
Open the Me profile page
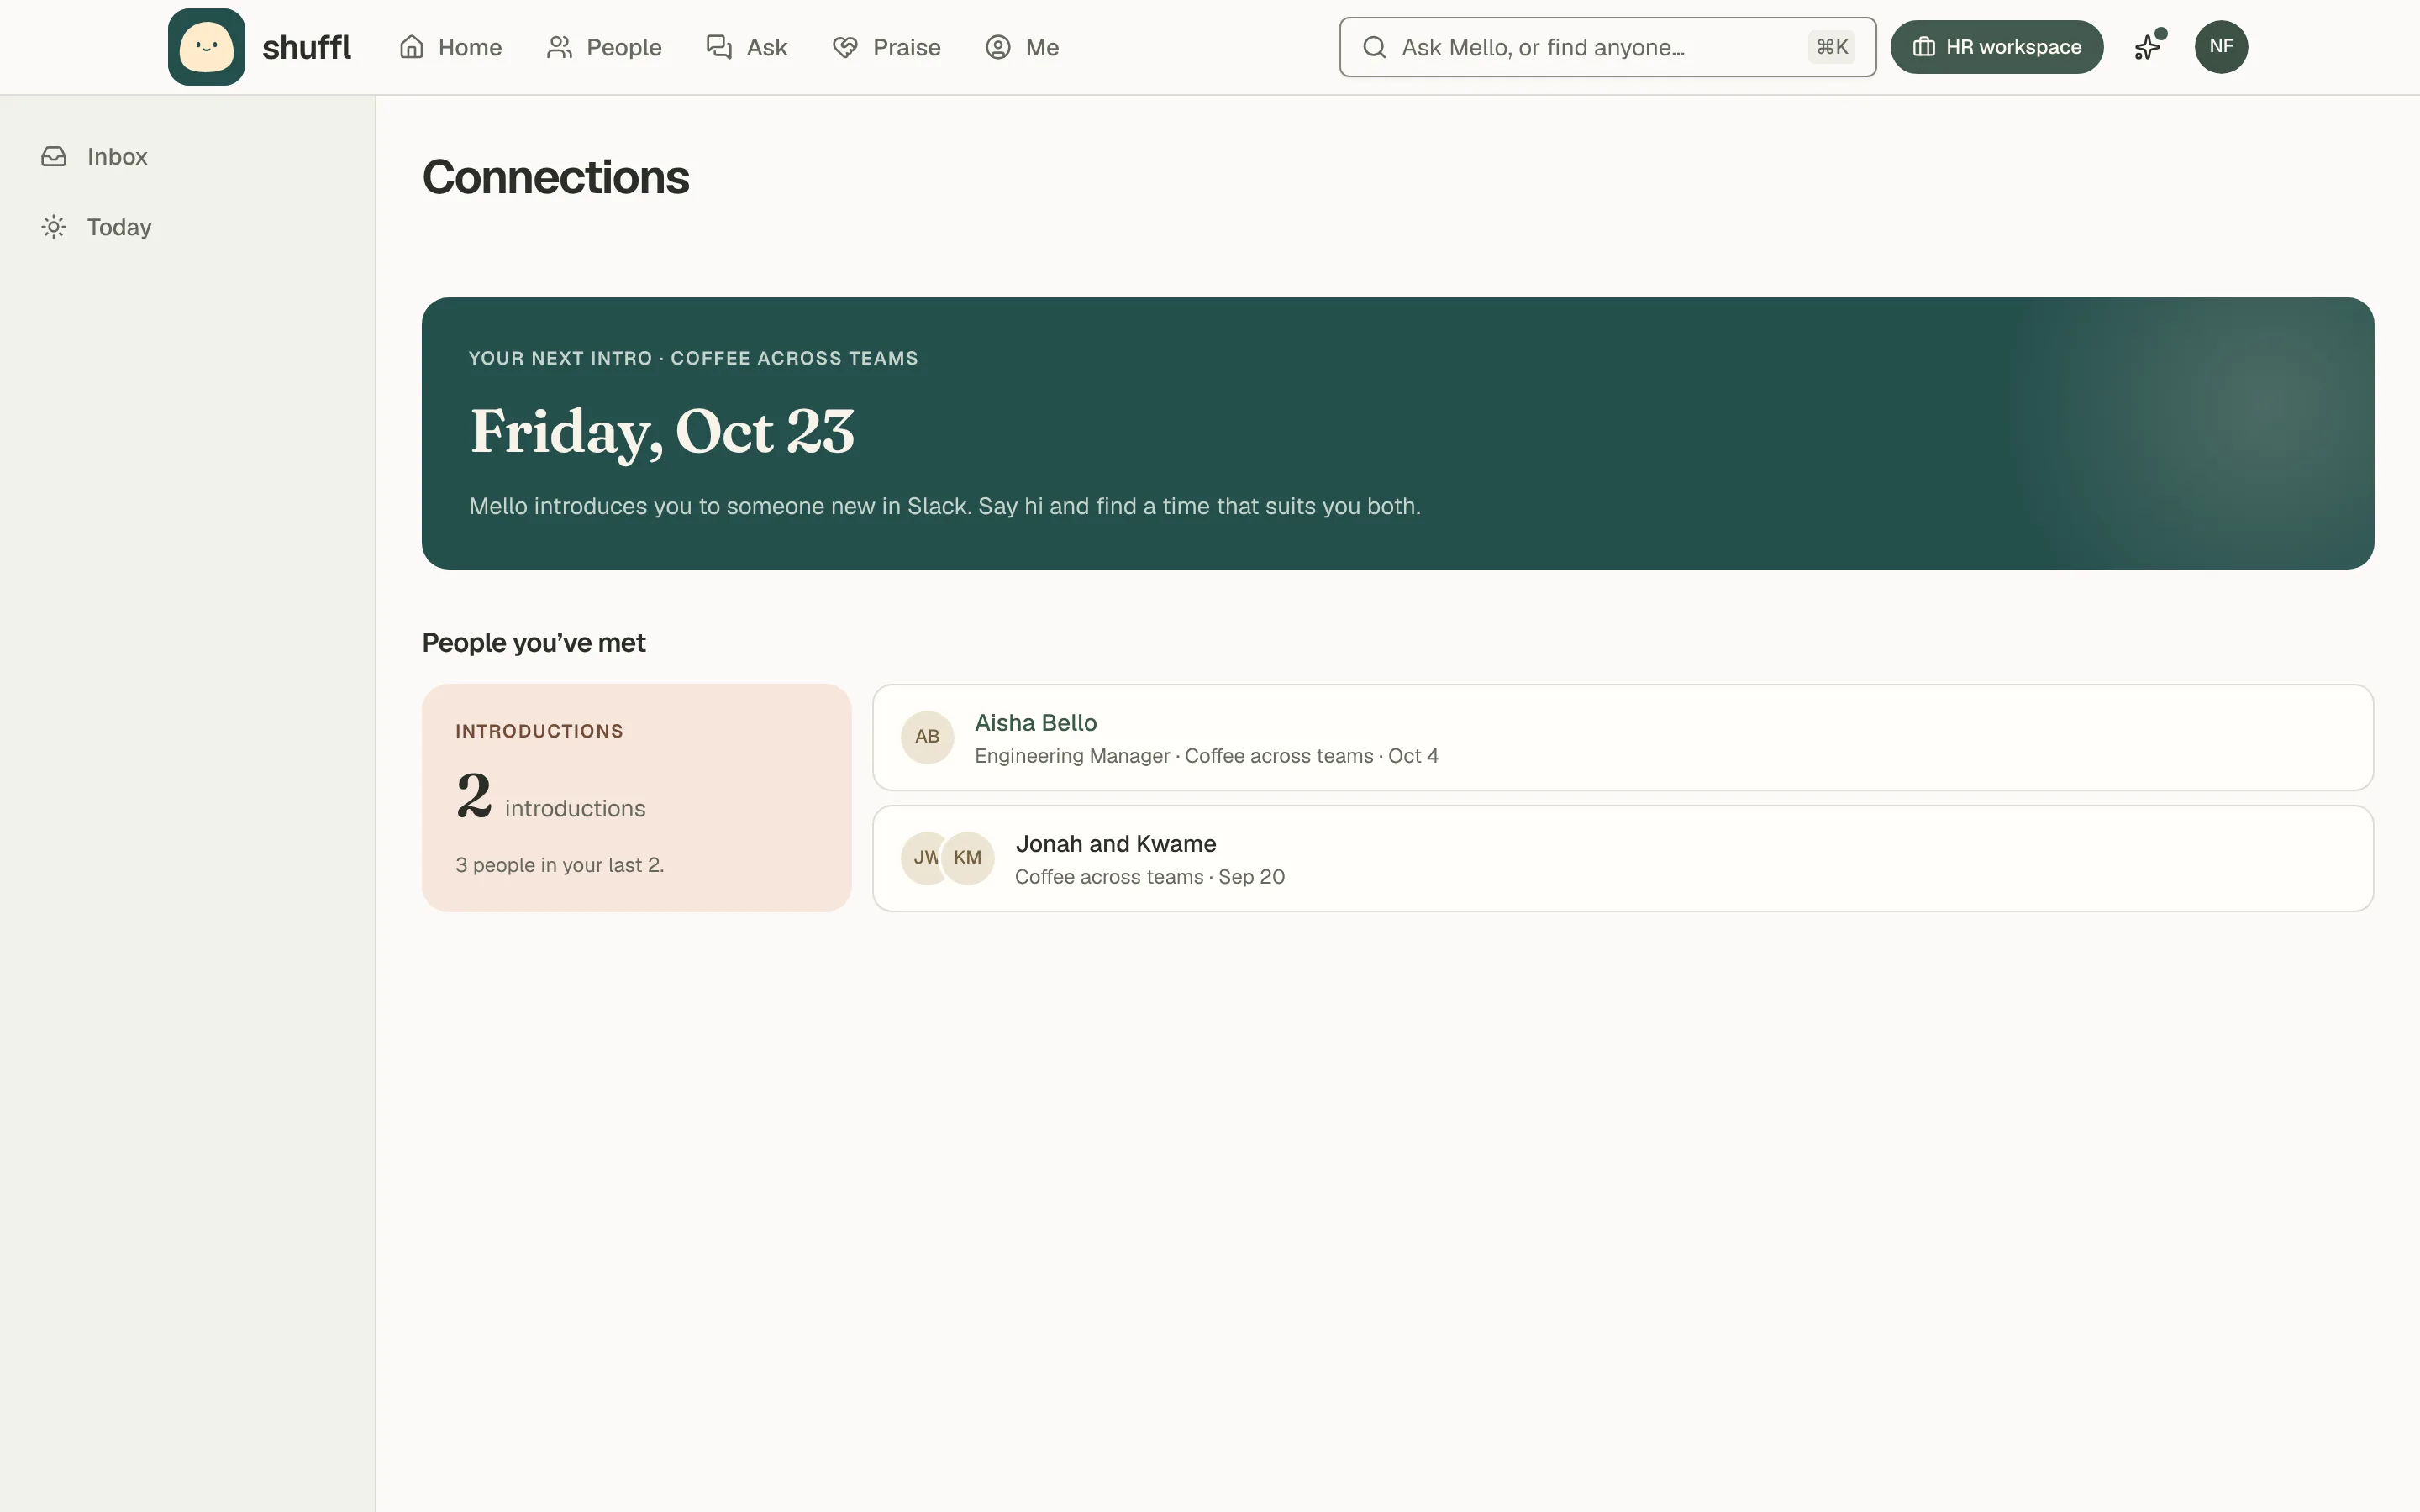pyautogui.click(x=1021, y=47)
